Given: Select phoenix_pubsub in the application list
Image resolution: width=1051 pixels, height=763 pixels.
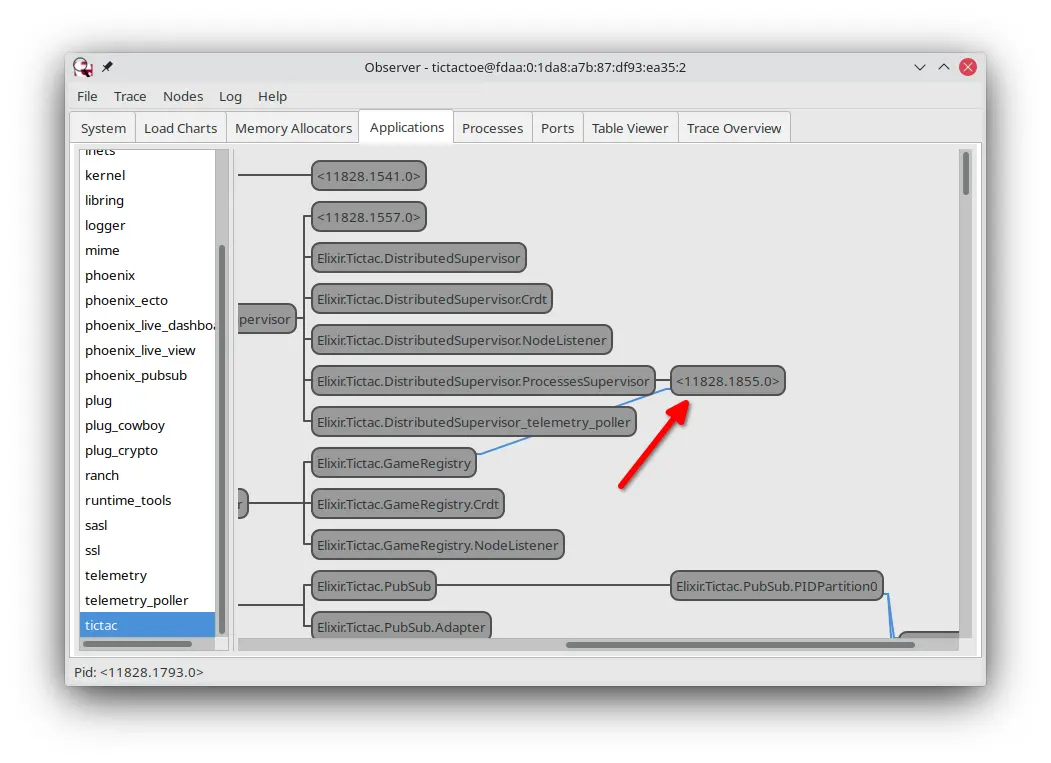Looking at the screenshot, I should coord(136,375).
